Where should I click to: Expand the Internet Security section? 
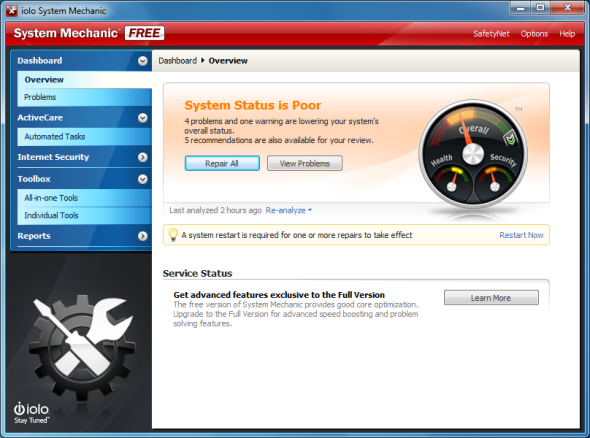142,157
